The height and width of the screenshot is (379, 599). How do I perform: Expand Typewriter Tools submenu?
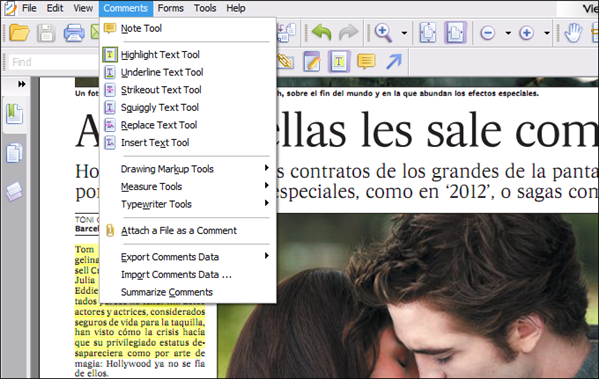pyautogui.click(x=187, y=204)
